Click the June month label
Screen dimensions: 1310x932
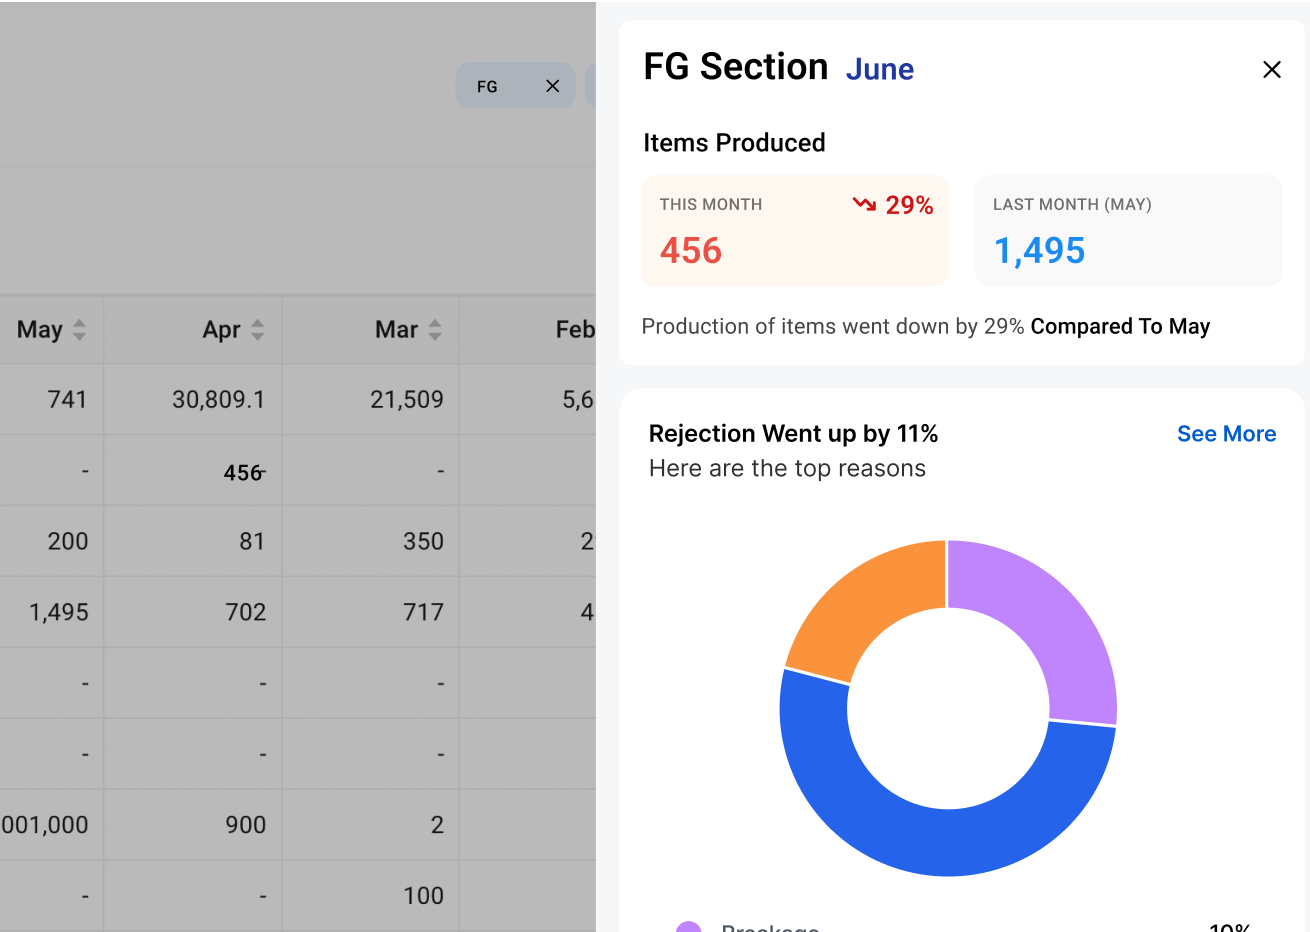879,69
